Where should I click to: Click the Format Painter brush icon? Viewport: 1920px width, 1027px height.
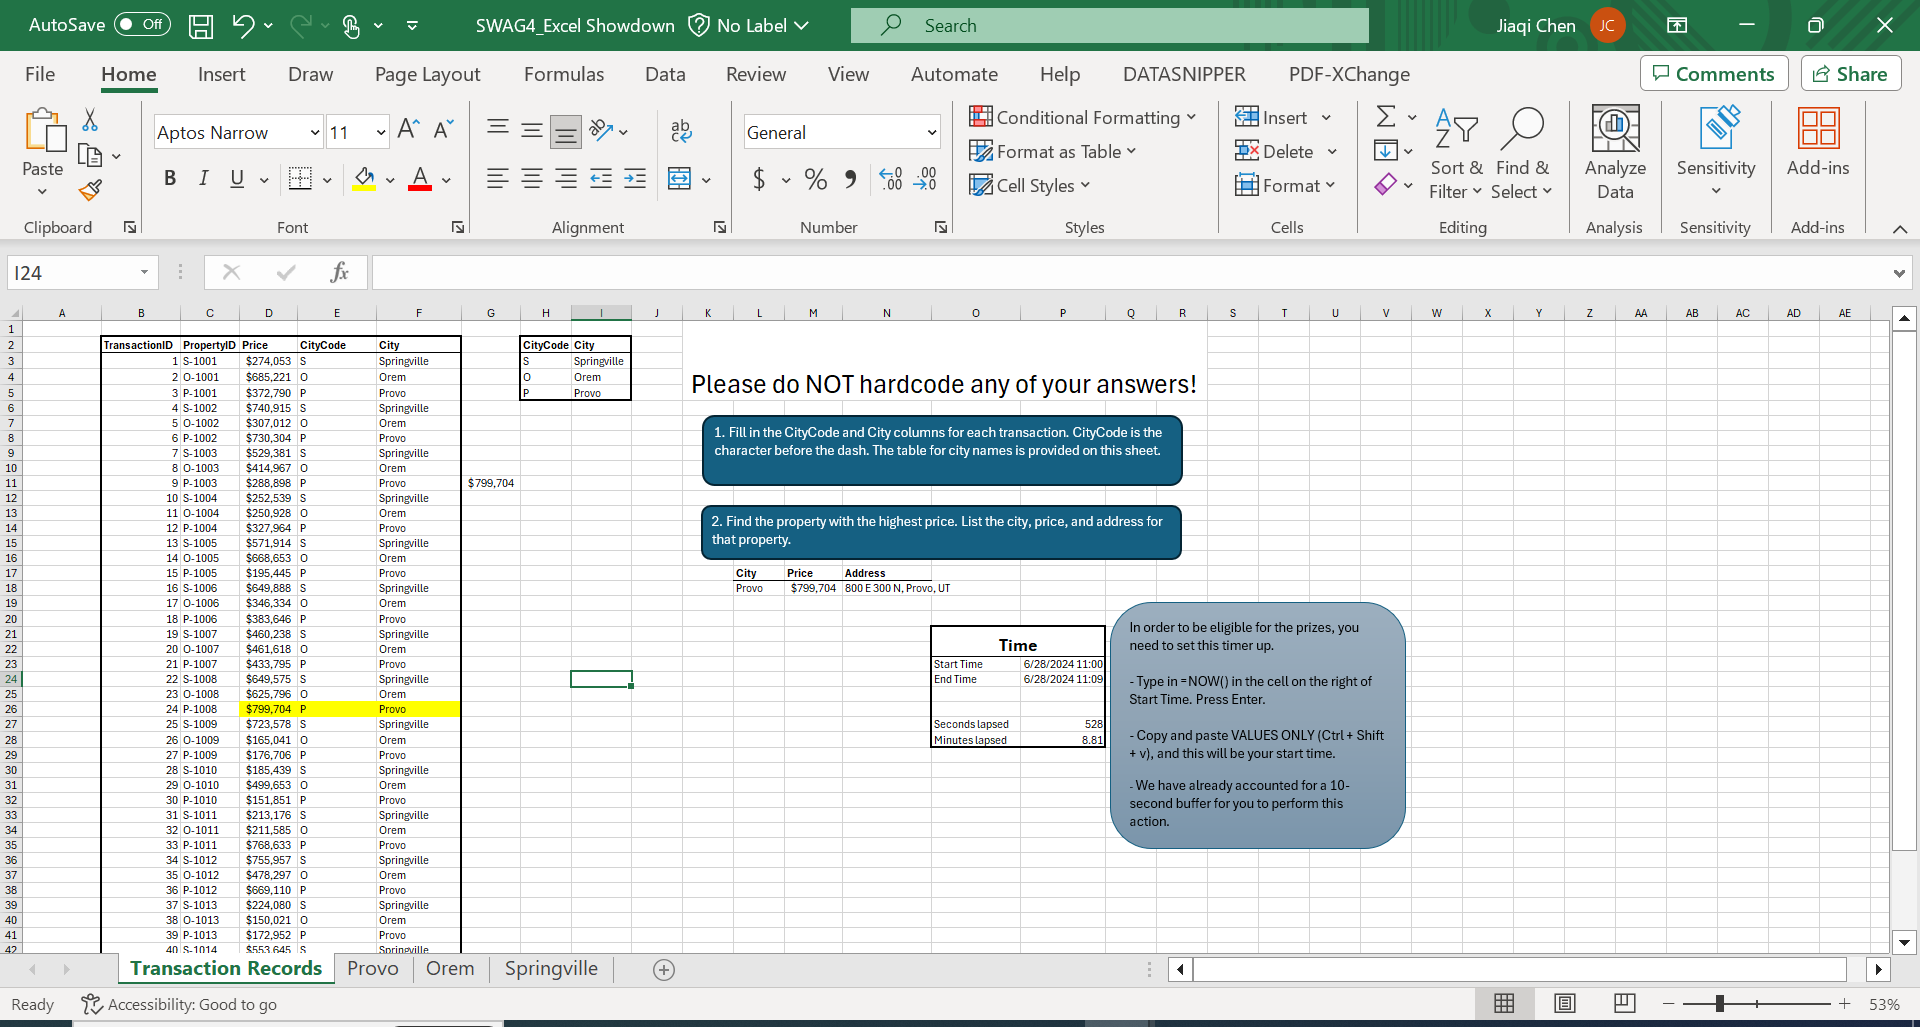point(91,190)
